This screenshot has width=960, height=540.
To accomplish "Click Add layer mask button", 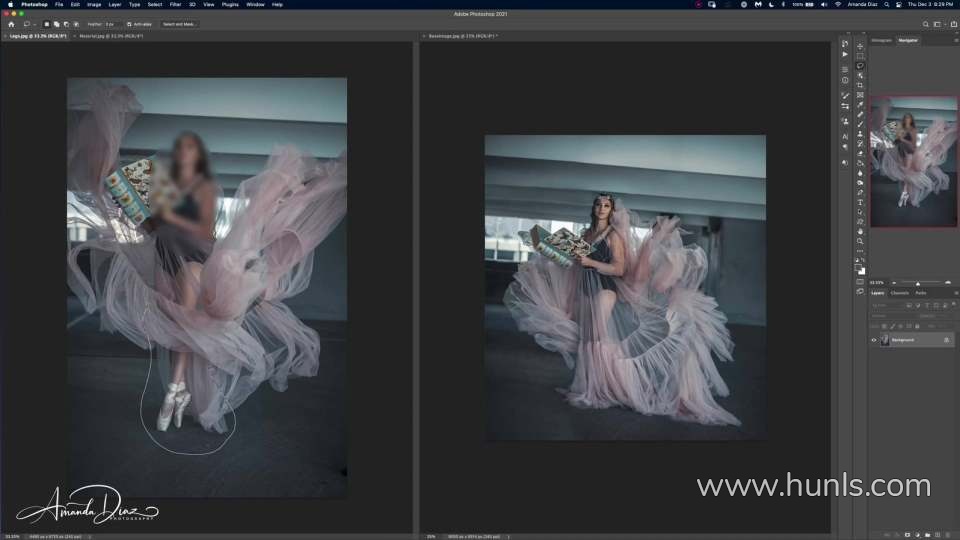I will click(x=907, y=534).
